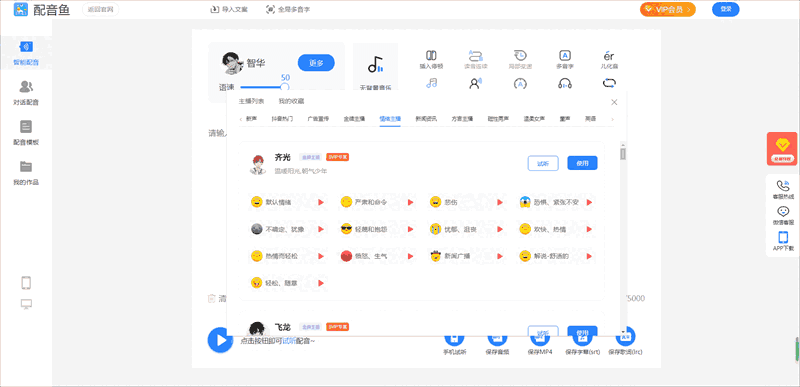Play 悲伤 emotion sample
Screen dimensions: 800x387
[x=500, y=202]
